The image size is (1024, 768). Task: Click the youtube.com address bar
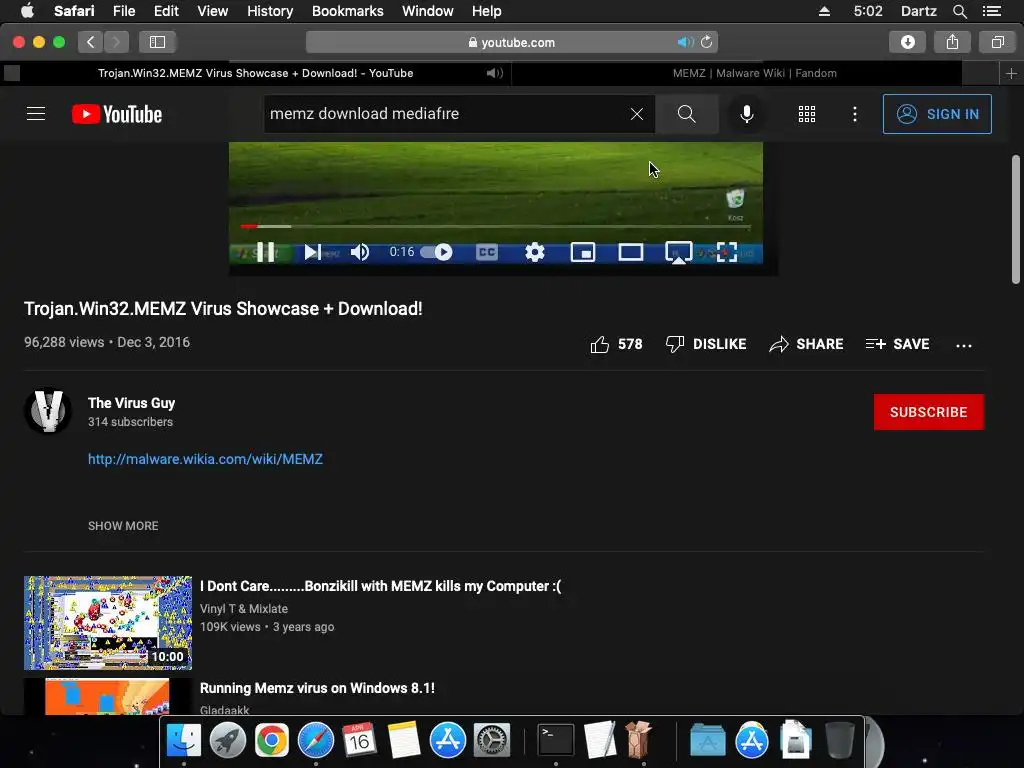click(x=512, y=42)
